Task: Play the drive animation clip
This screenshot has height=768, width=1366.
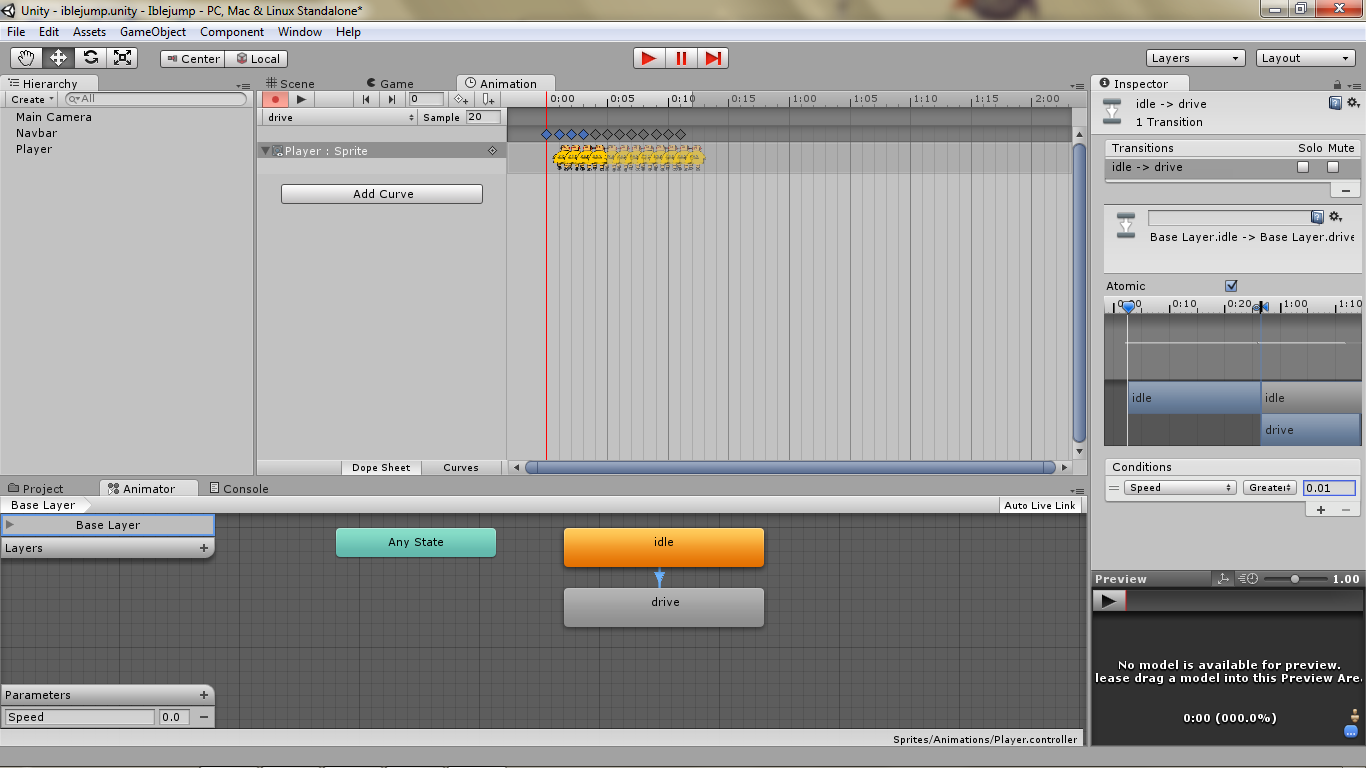Action: pyautogui.click(x=301, y=99)
